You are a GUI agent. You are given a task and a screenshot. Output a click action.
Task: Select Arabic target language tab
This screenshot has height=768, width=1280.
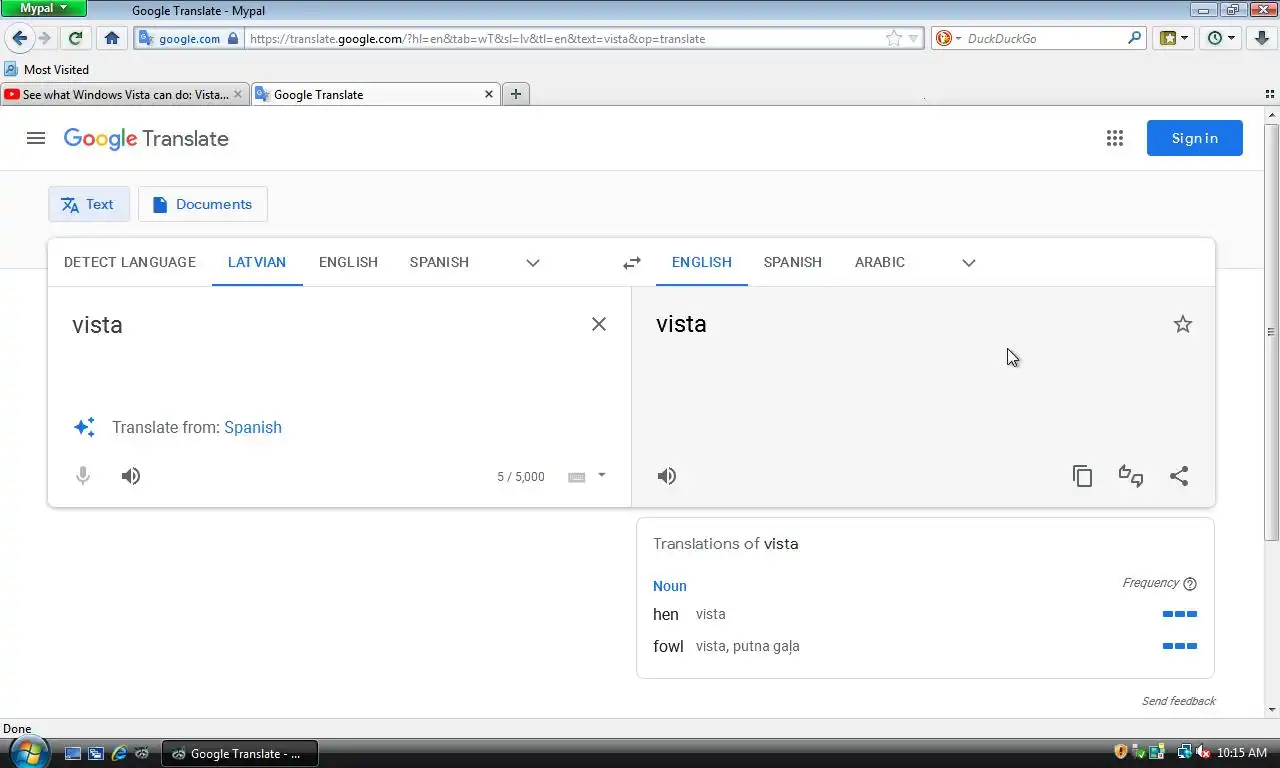click(880, 262)
